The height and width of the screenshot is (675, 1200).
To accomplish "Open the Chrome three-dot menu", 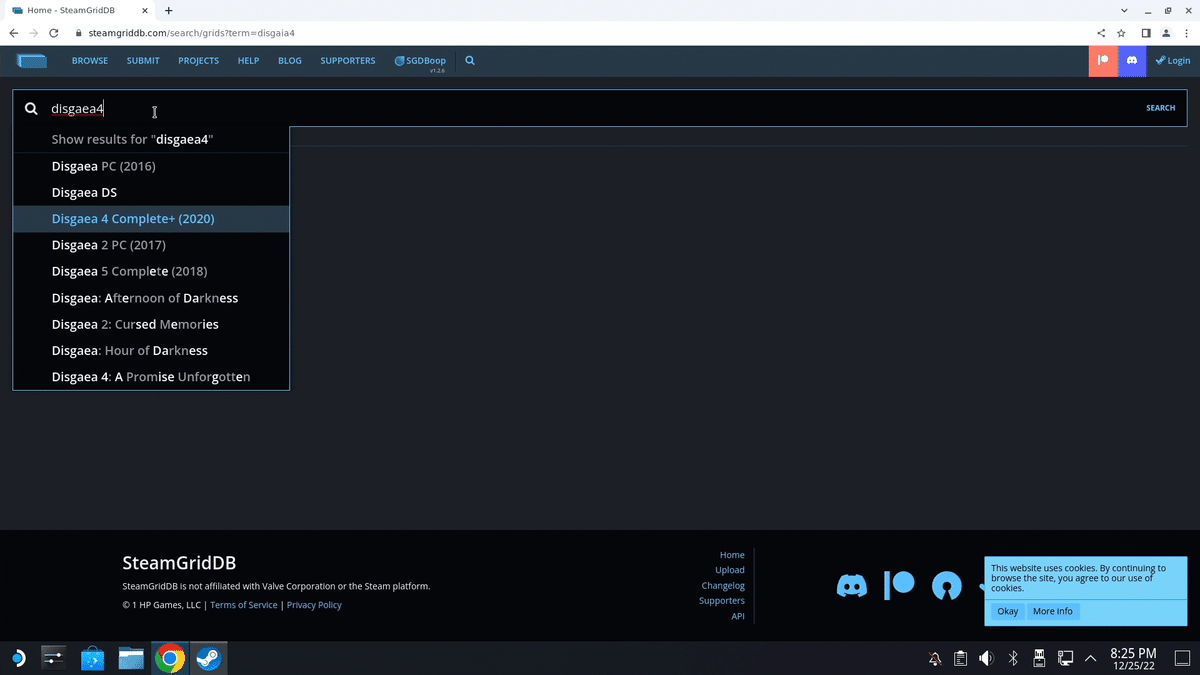I will [x=1185, y=33].
